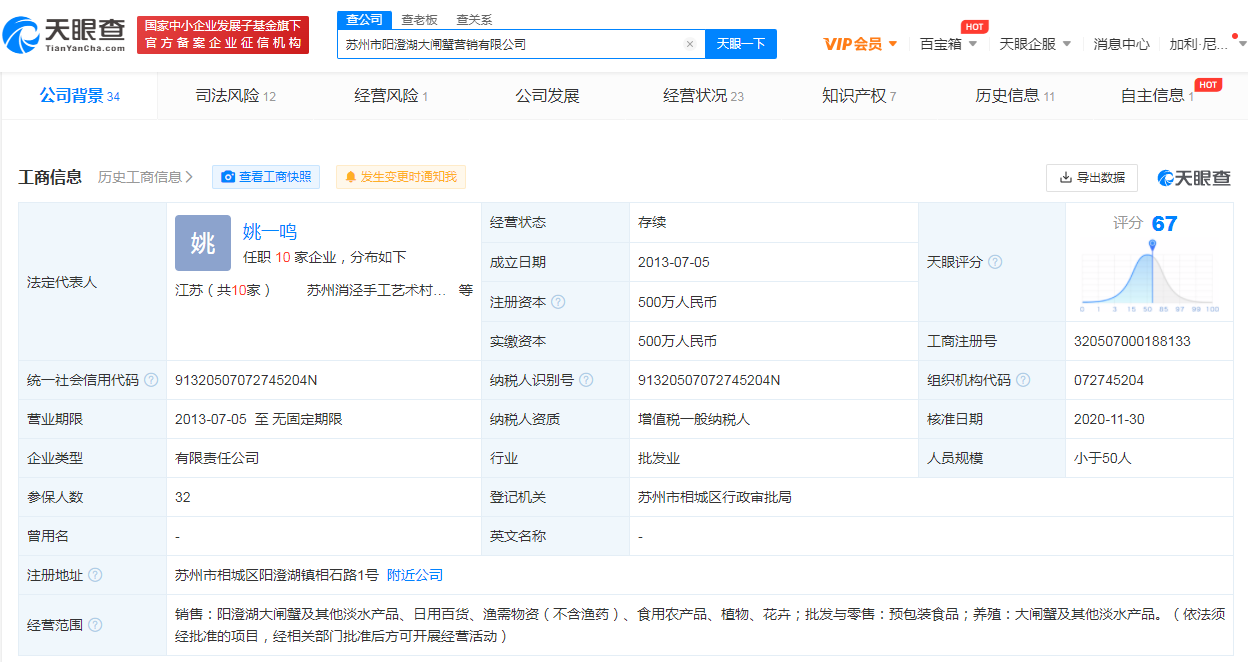Select the 增值税一般纳税人 value
Image resolution: width=1248 pixels, height=662 pixels.
point(694,419)
